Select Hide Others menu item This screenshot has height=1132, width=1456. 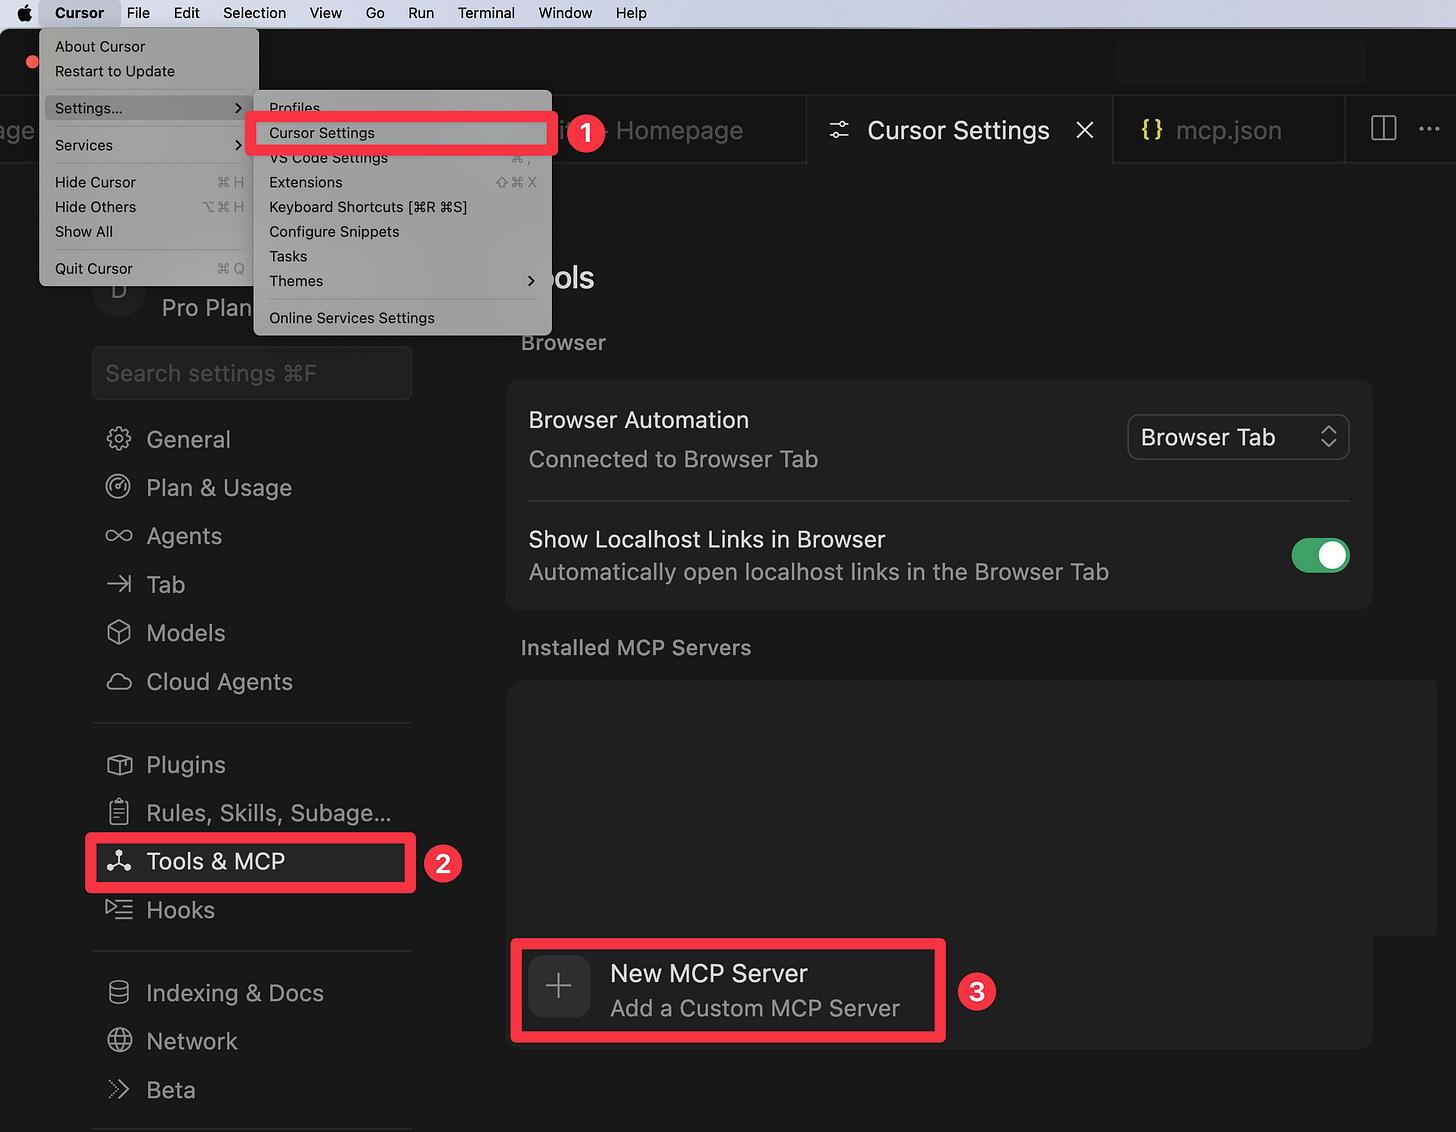click(149, 207)
